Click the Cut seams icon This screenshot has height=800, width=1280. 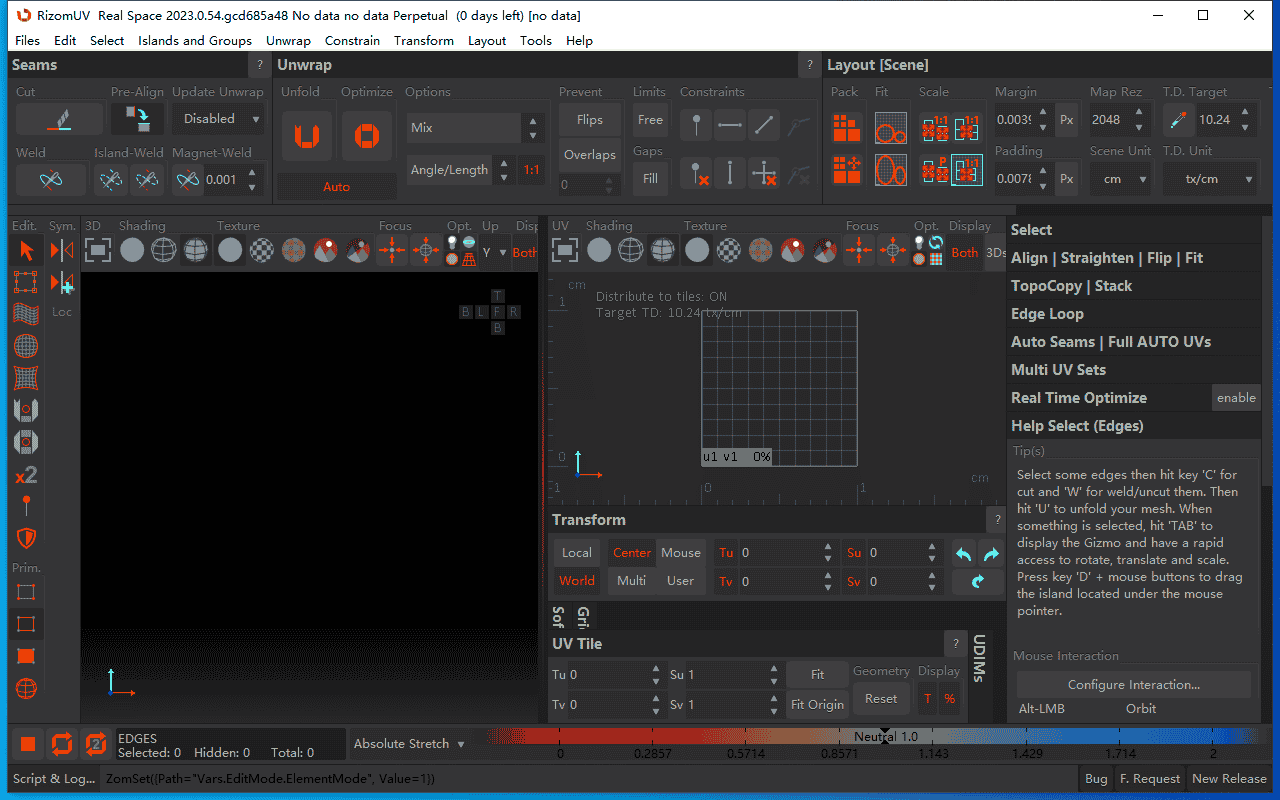[59, 120]
